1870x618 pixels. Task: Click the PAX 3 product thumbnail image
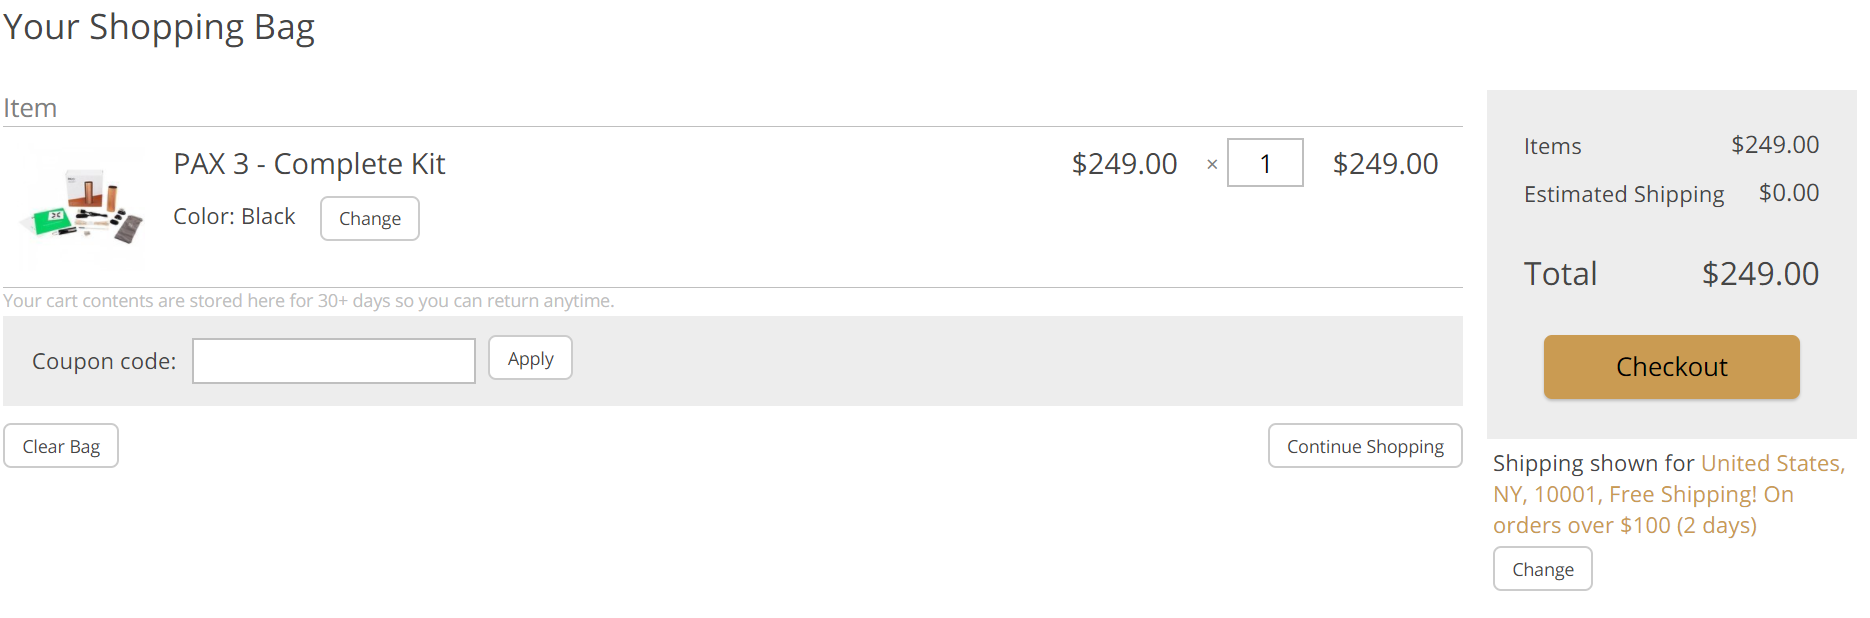pos(83,207)
